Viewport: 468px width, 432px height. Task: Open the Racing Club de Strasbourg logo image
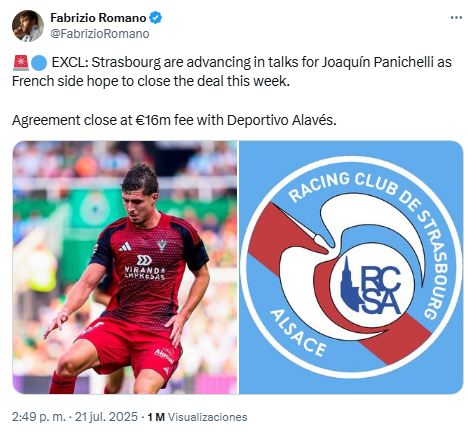coord(351,267)
